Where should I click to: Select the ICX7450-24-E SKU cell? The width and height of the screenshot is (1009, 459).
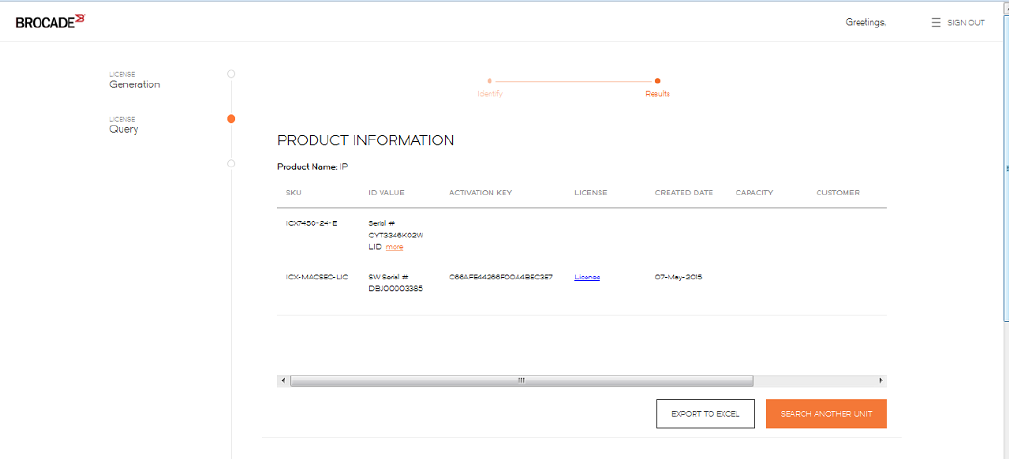click(x=311, y=223)
